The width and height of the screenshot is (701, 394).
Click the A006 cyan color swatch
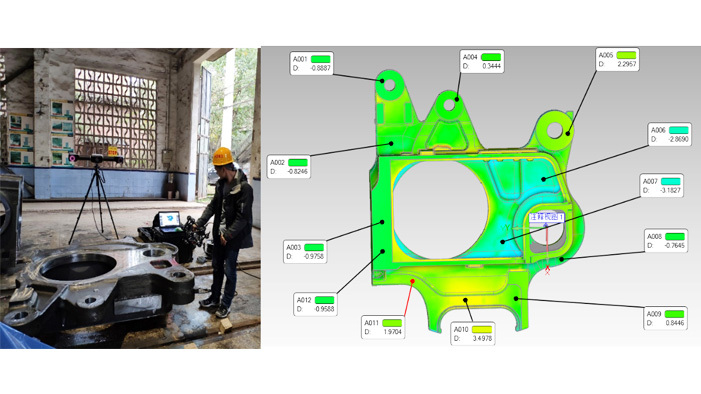pyautogui.click(x=678, y=130)
